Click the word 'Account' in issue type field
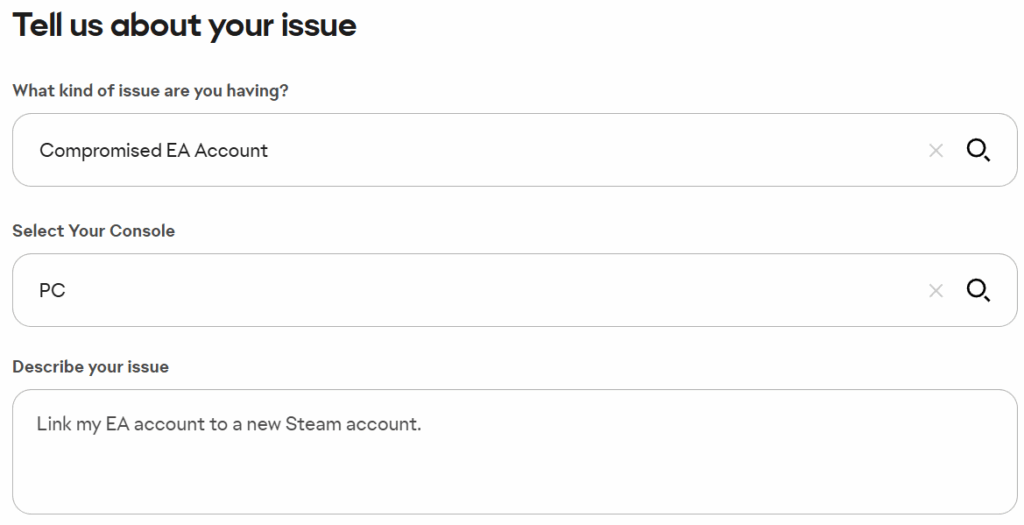The height and width of the screenshot is (525, 1024). click(x=231, y=151)
